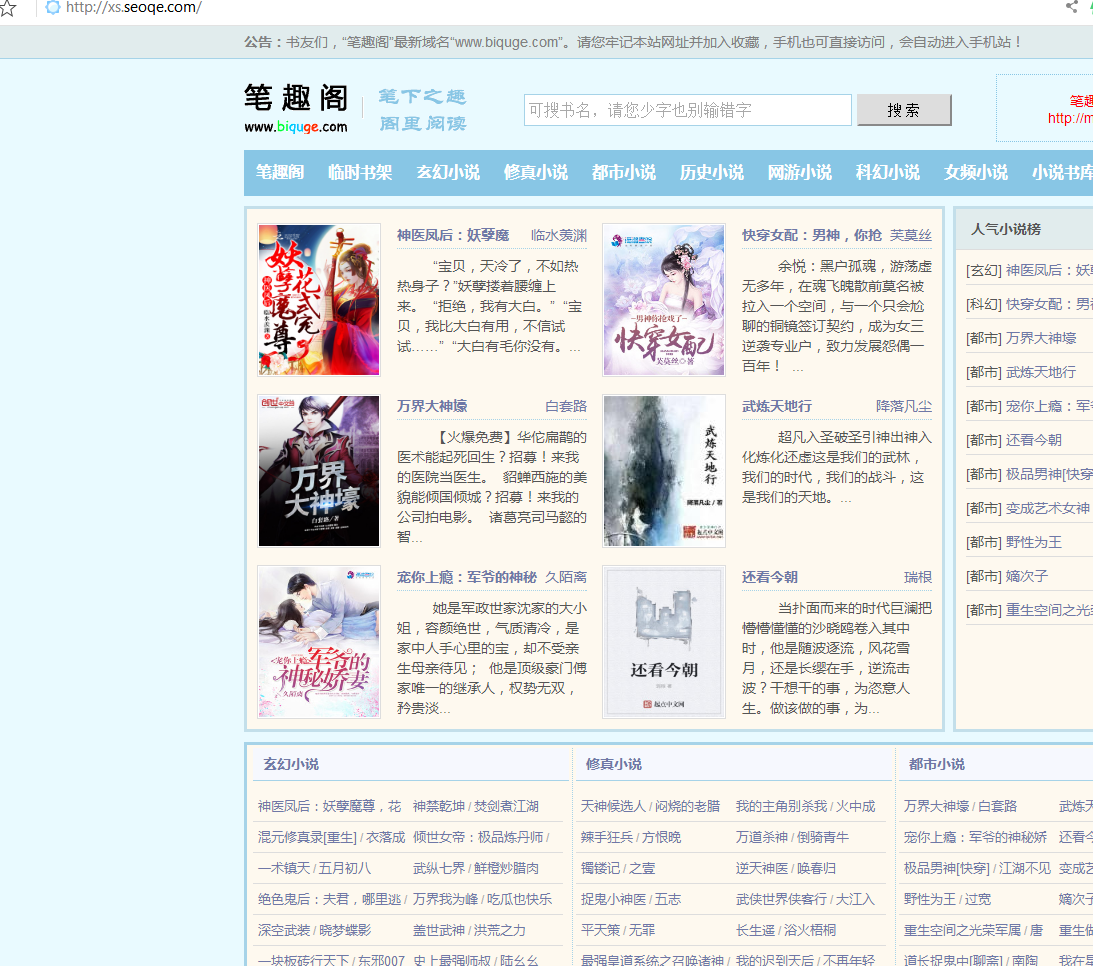Click author name 白套路

[x=565, y=406]
